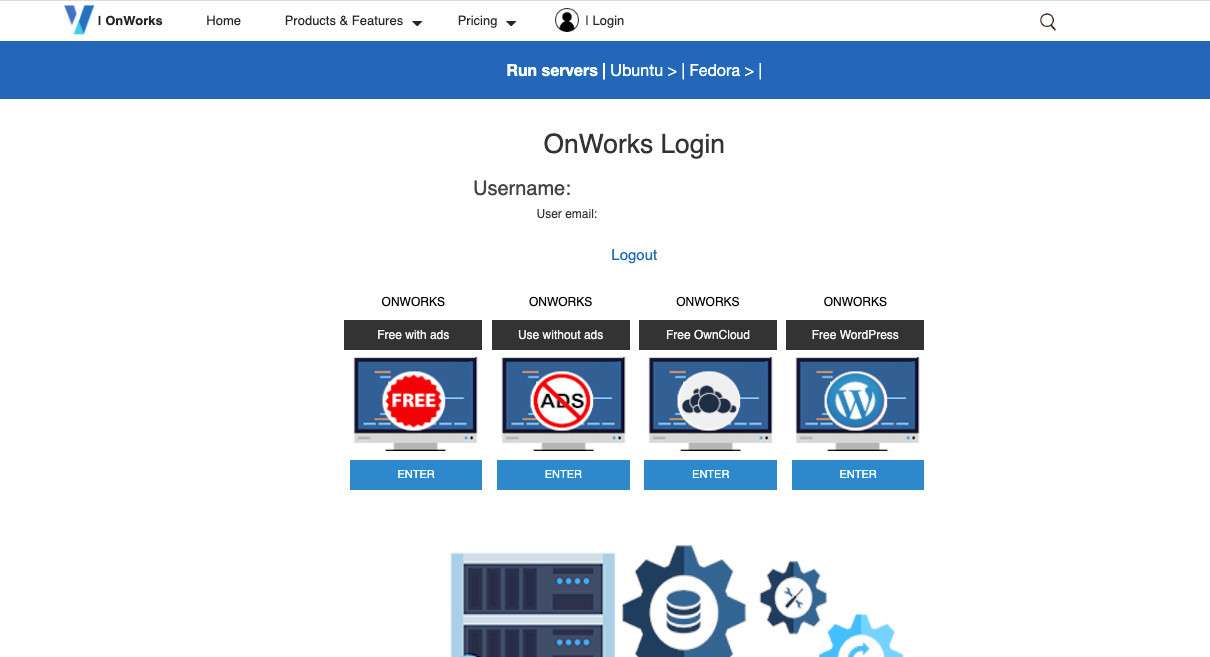Select the Home menu item

point(223,20)
